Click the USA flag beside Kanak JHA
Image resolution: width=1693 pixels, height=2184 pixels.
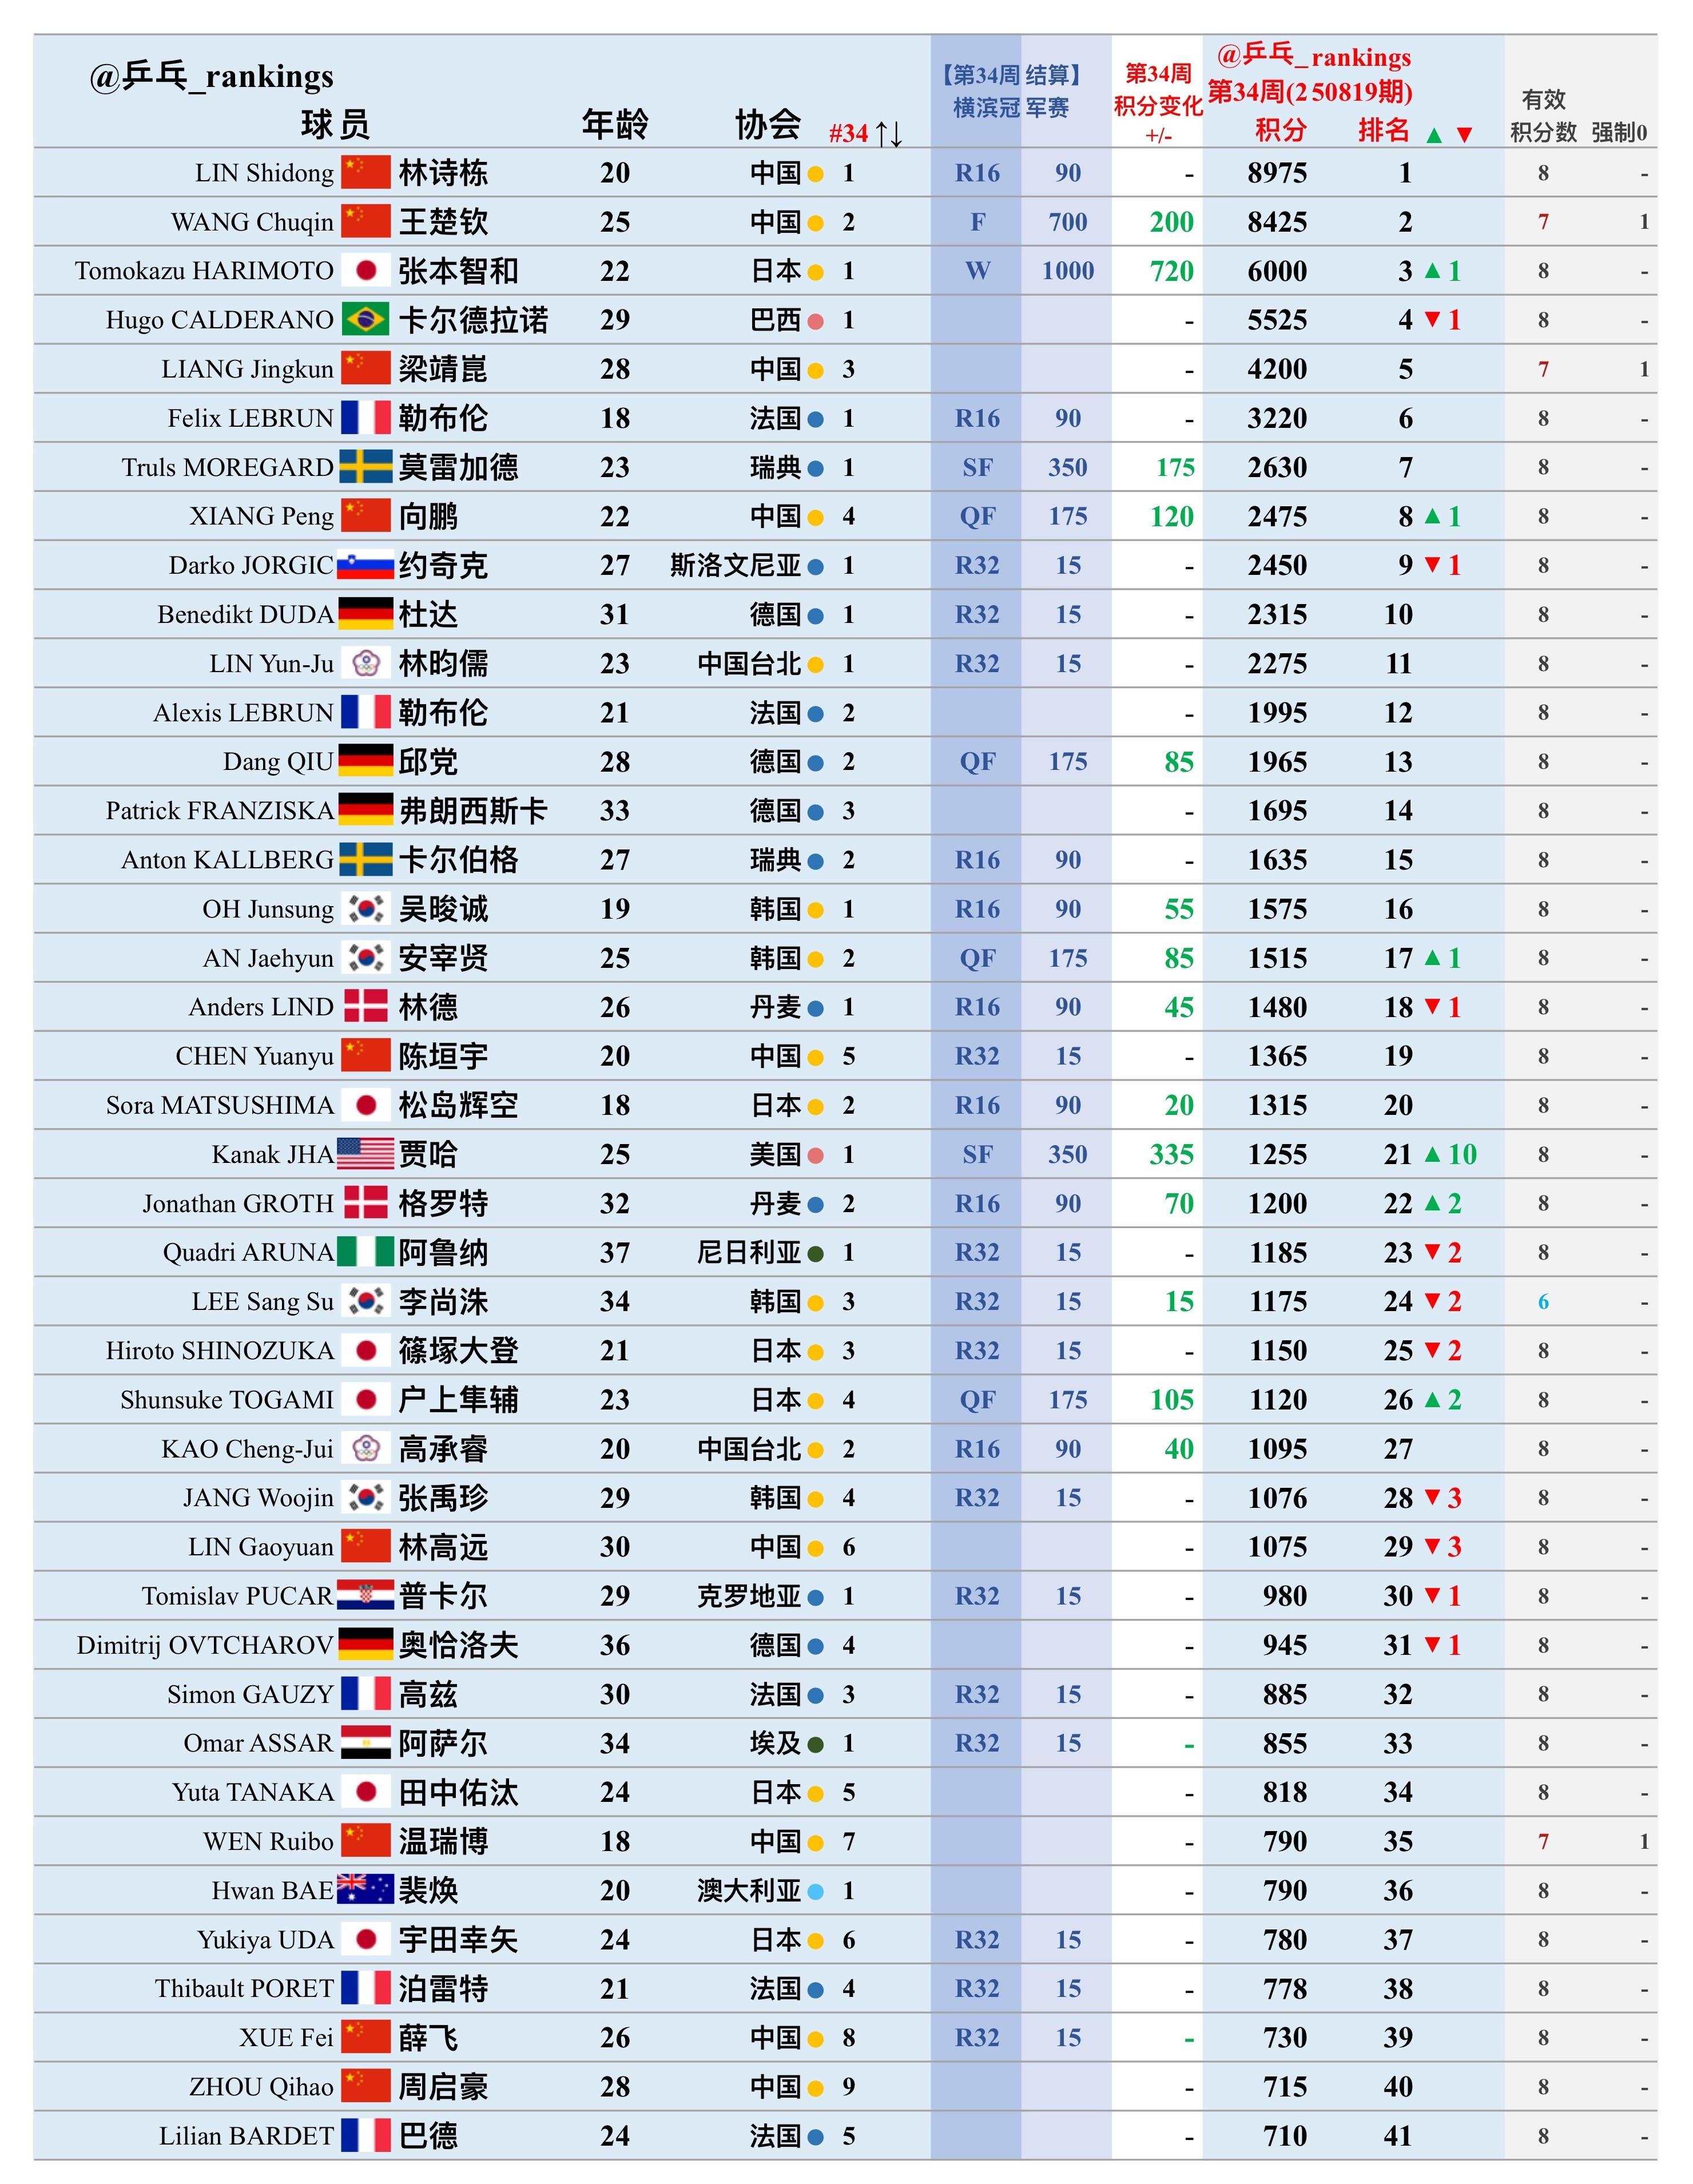tap(365, 1154)
